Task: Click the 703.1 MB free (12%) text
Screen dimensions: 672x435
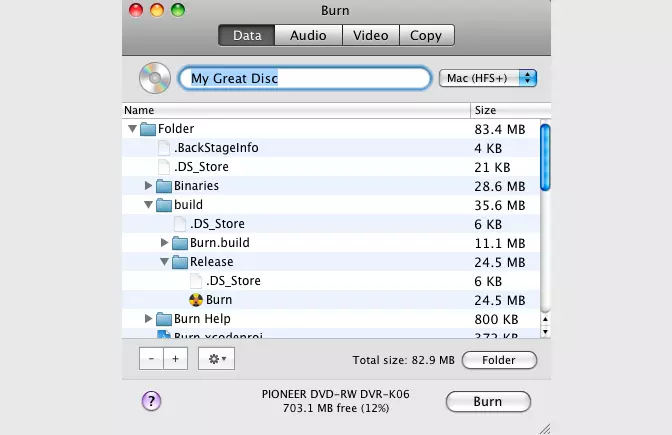Action: (336, 408)
